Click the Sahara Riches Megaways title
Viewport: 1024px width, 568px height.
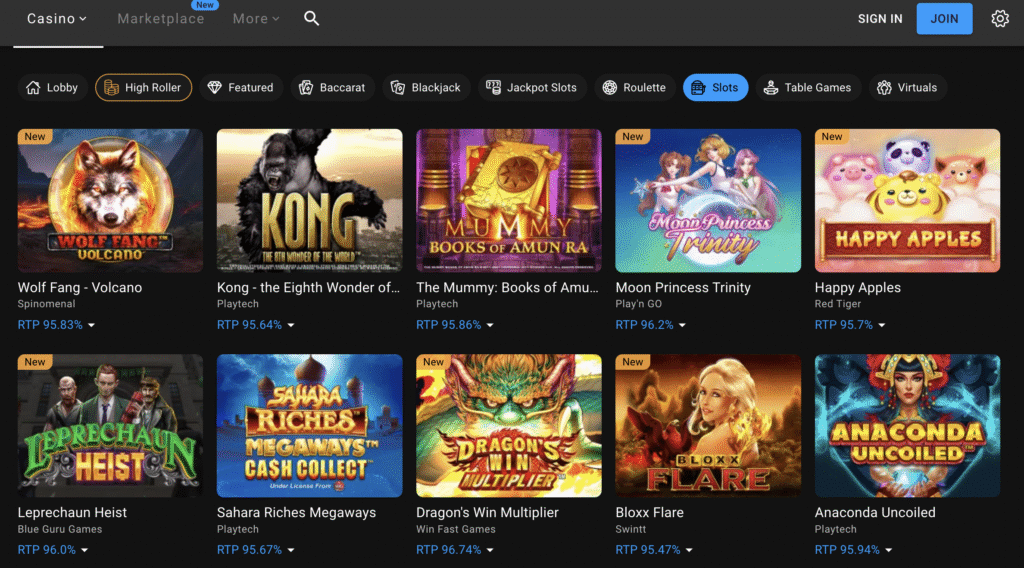(x=296, y=513)
